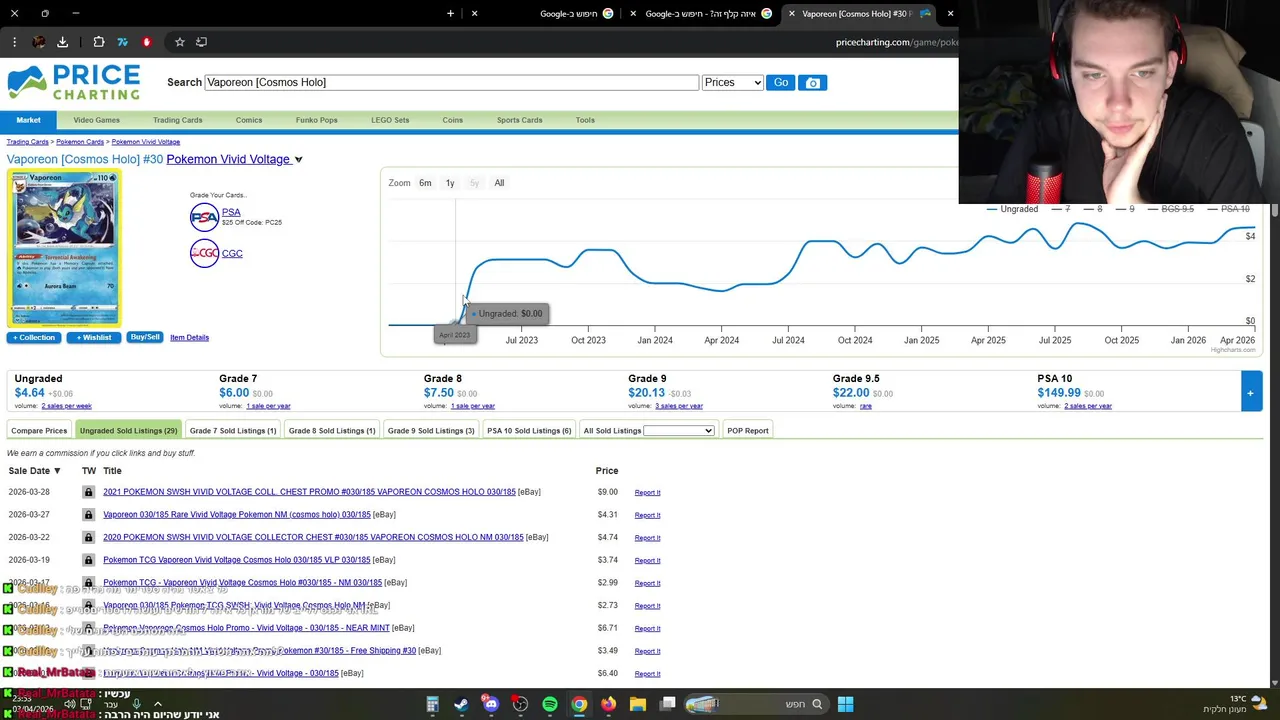The width and height of the screenshot is (1280, 720).
Task: Expand the Pokemon Vivid Voltage set dropdown arrow
Action: click(298, 160)
